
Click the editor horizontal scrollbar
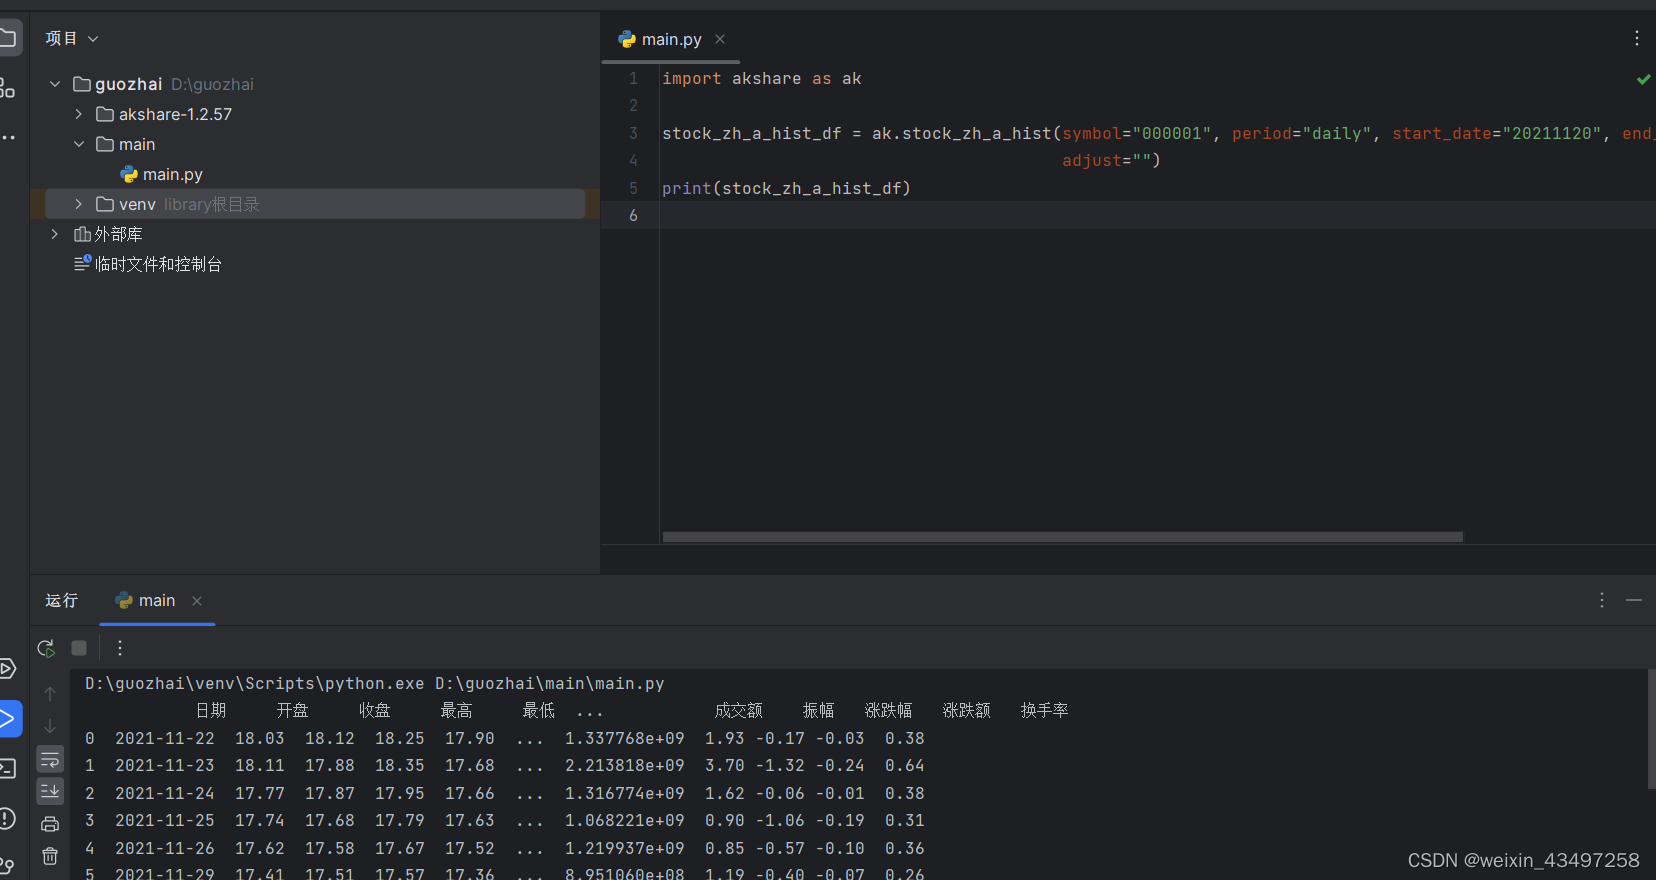[1062, 537]
